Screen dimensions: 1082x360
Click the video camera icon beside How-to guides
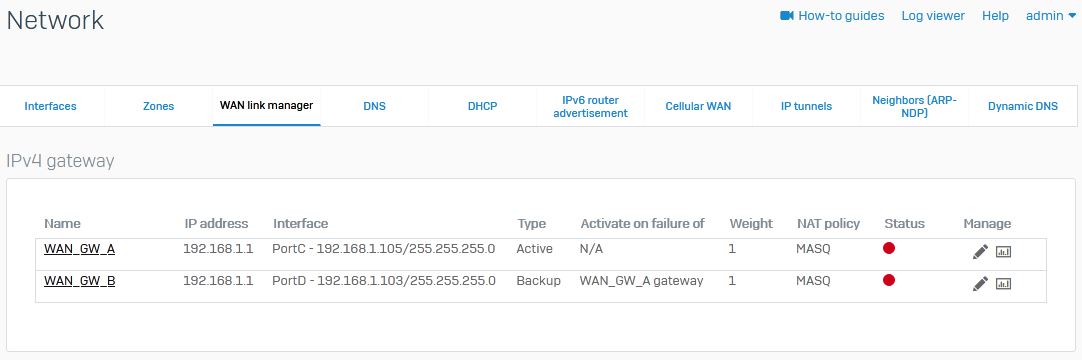tap(787, 15)
